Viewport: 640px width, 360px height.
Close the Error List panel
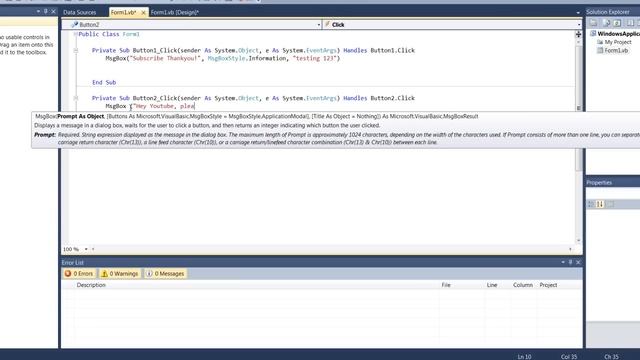click(x=578, y=262)
